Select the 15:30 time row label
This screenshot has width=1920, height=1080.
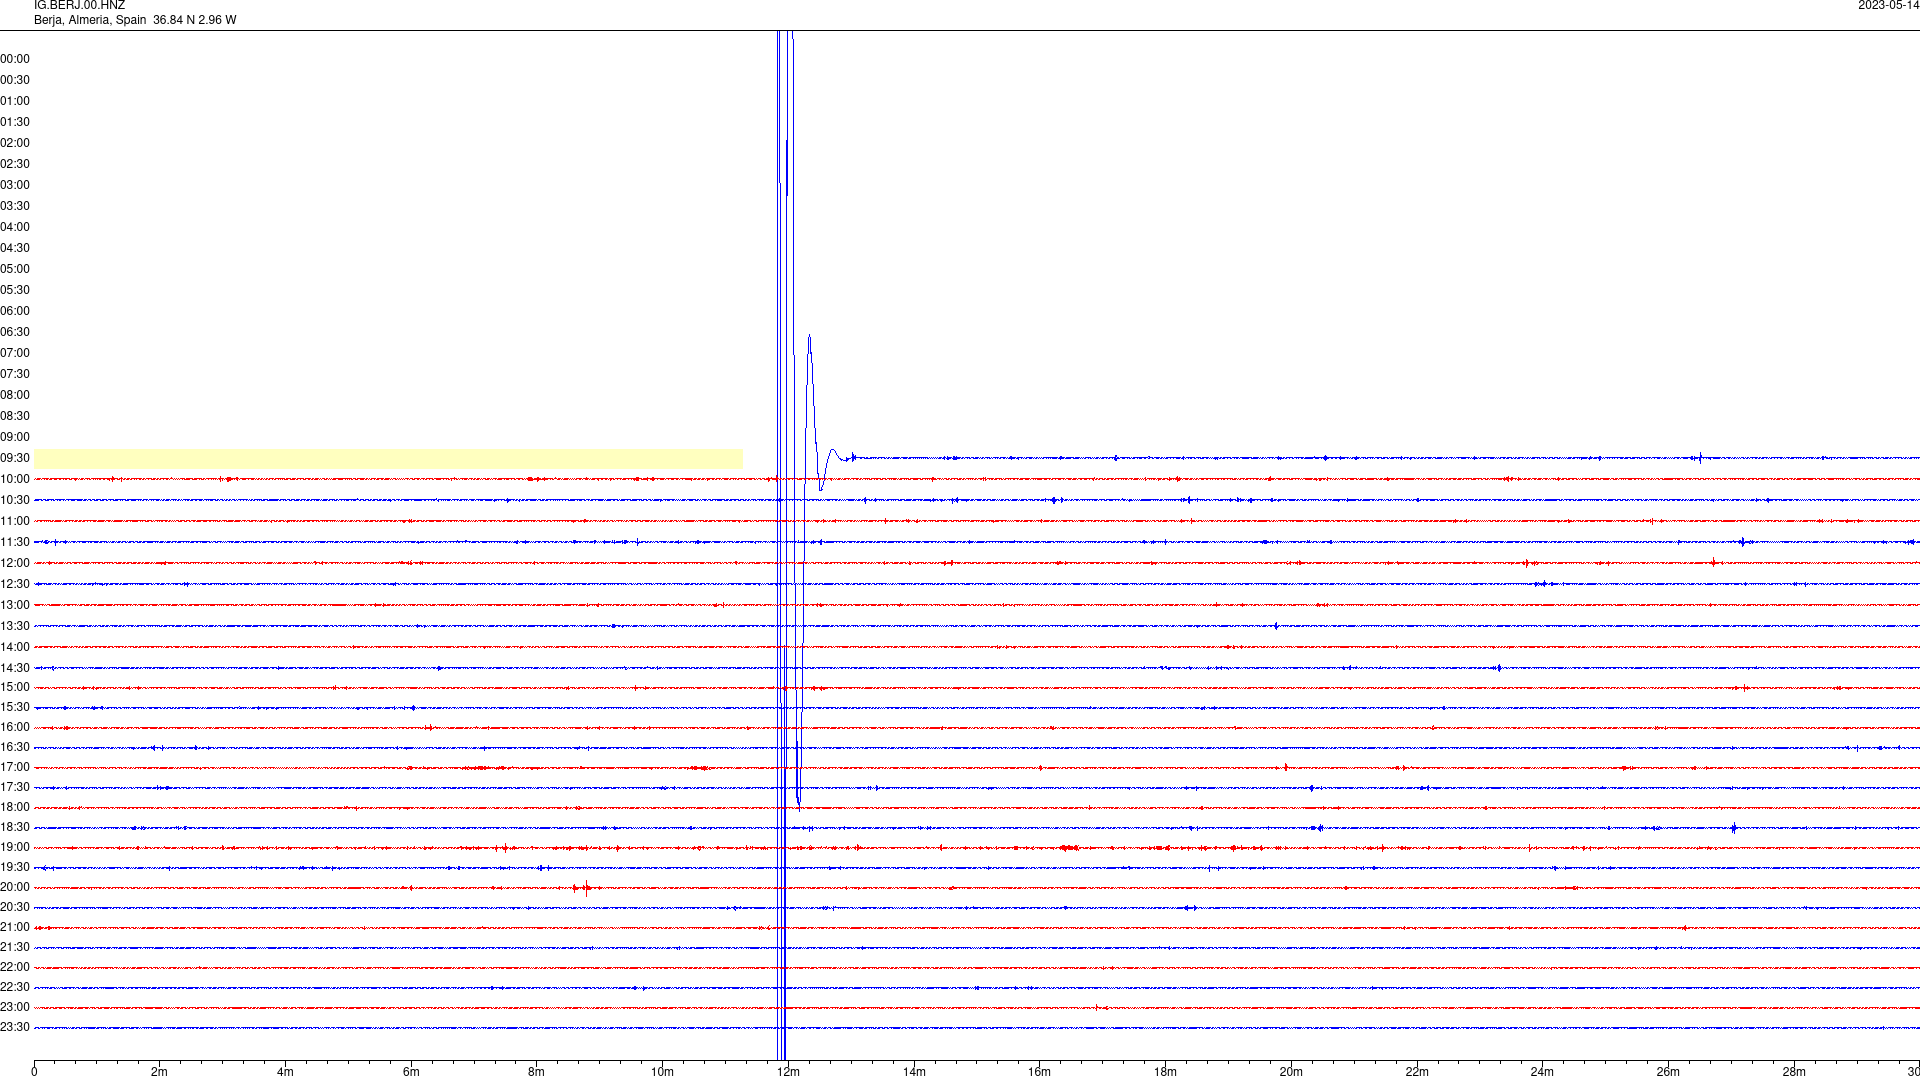point(15,707)
